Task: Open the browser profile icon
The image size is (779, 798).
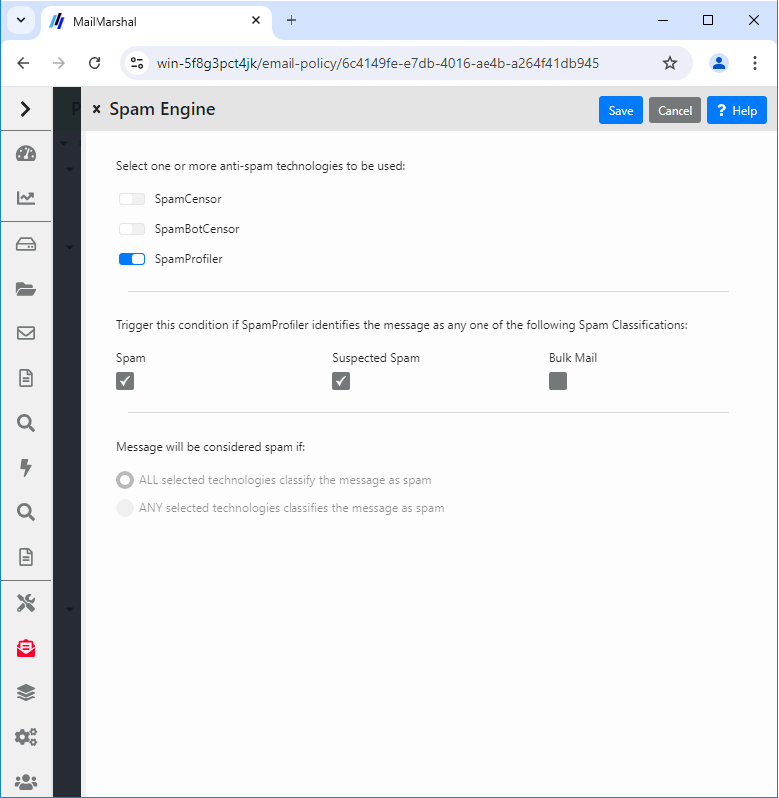Action: (718, 63)
